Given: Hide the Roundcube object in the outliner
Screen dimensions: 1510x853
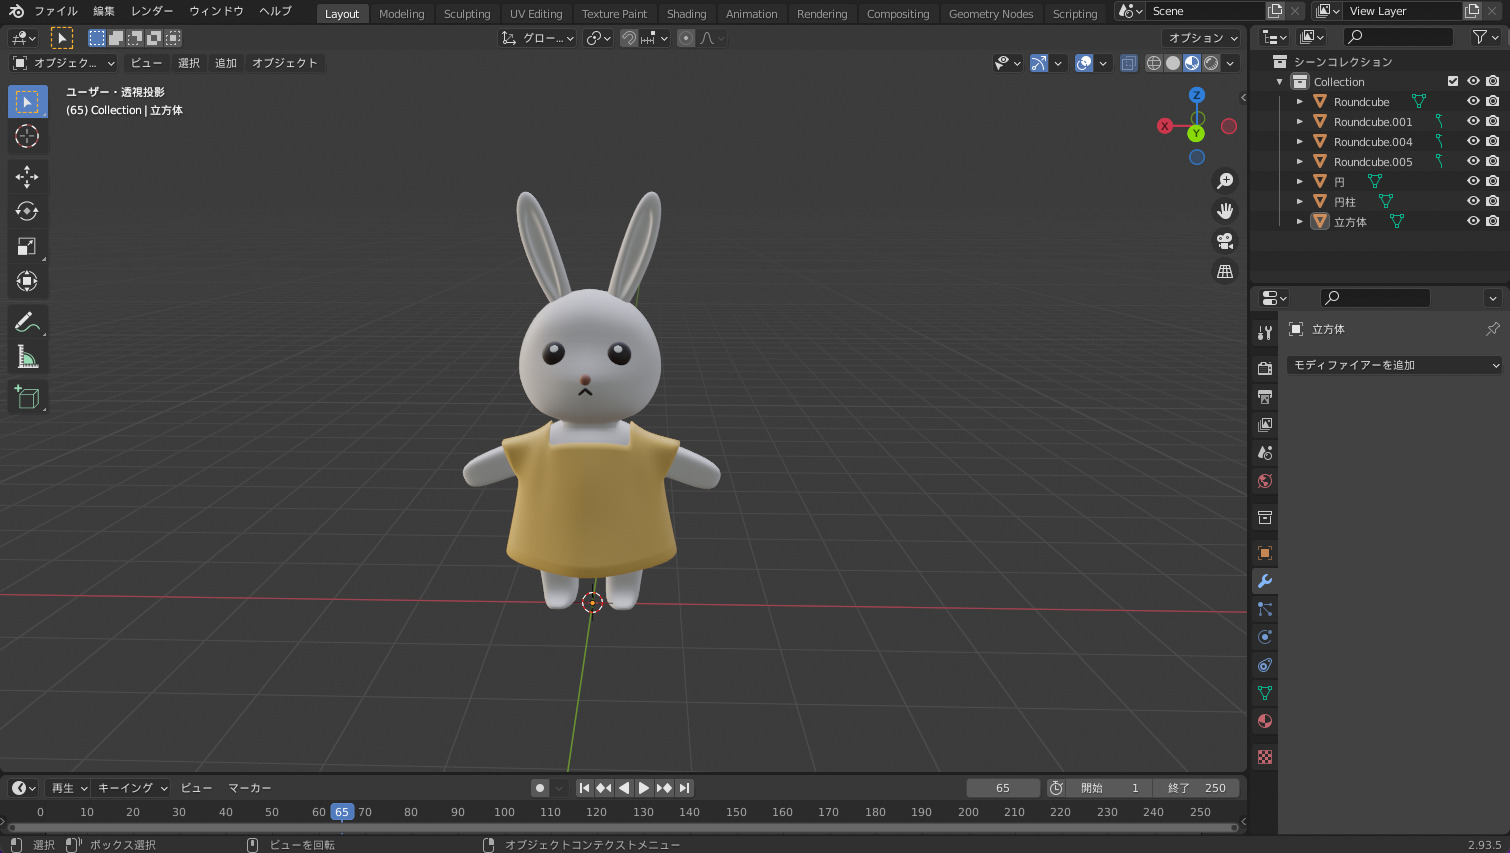Looking at the screenshot, I should tap(1473, 101).
